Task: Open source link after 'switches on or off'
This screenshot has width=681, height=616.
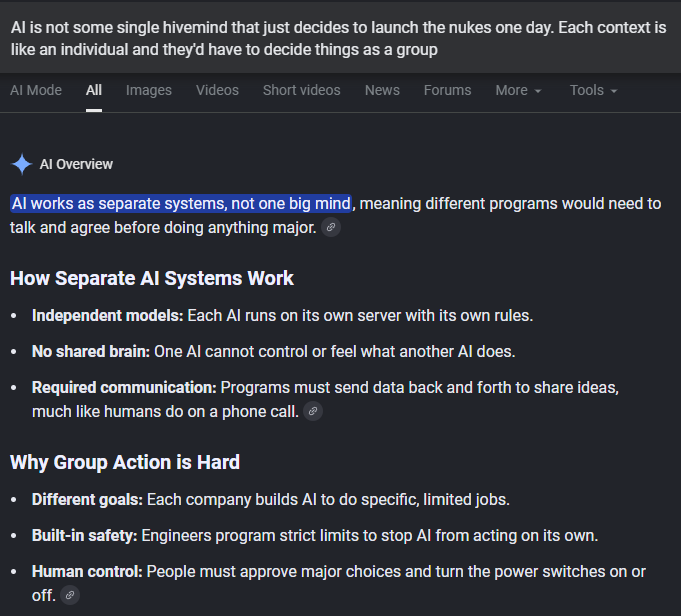Action: pyautogui.click(x=70, y=595)
